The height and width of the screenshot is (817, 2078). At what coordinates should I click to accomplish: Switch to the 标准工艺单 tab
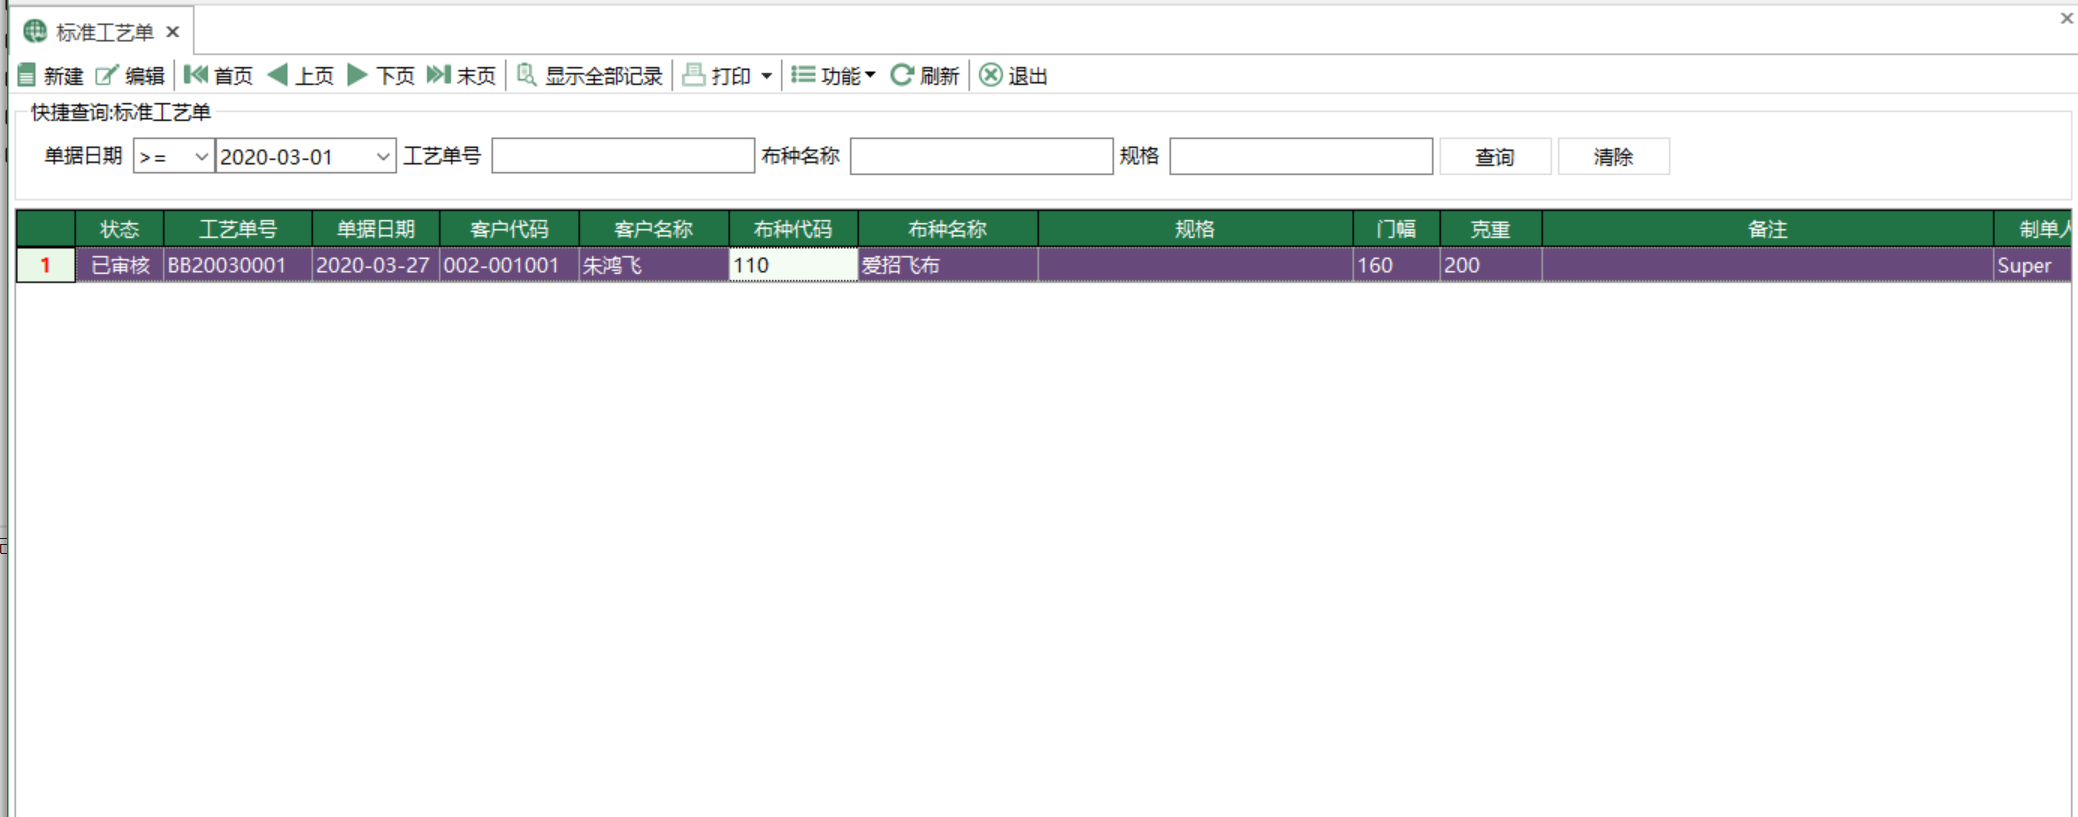click(x=104, y=32)
